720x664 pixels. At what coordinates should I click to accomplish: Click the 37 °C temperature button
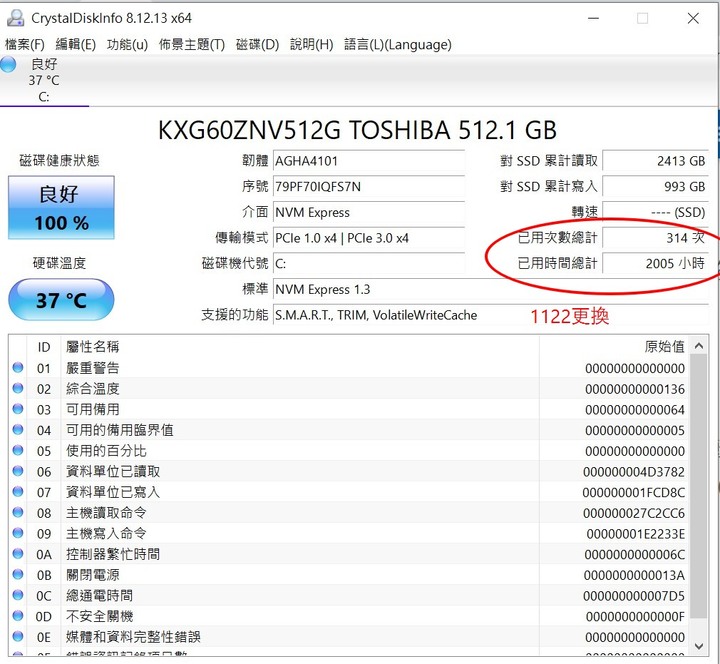tap(61, 300)
